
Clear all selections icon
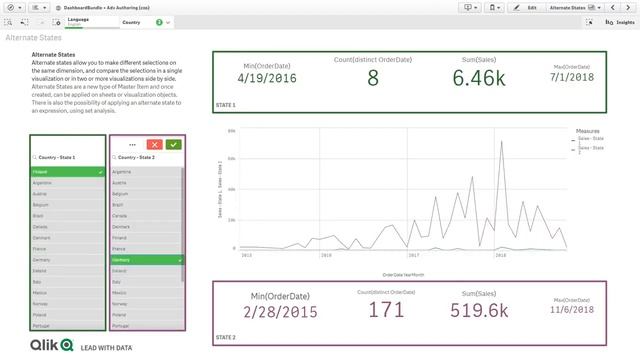(57, 22)
